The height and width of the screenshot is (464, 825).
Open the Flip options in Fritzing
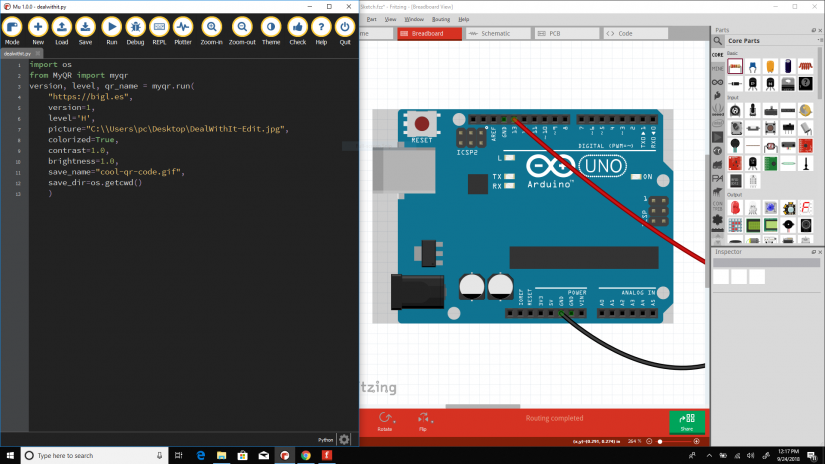coord(423,421)
